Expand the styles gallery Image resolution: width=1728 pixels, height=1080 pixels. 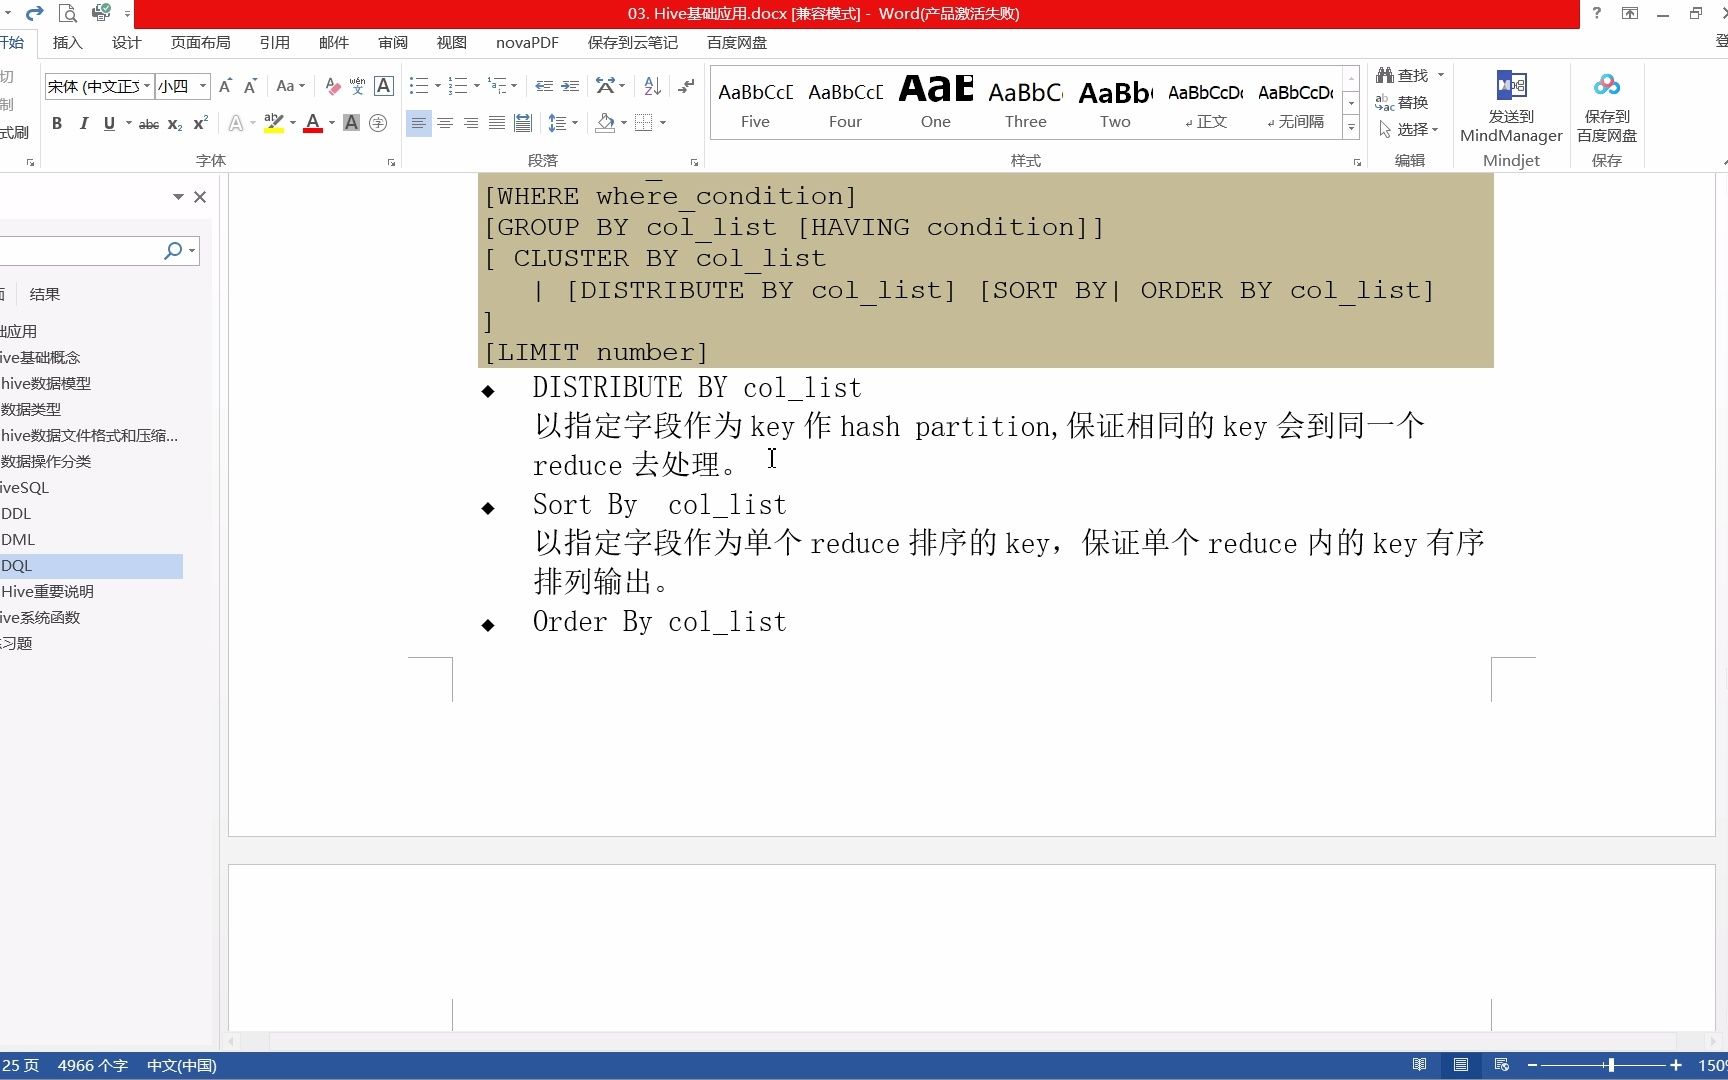pos(1351,126)
